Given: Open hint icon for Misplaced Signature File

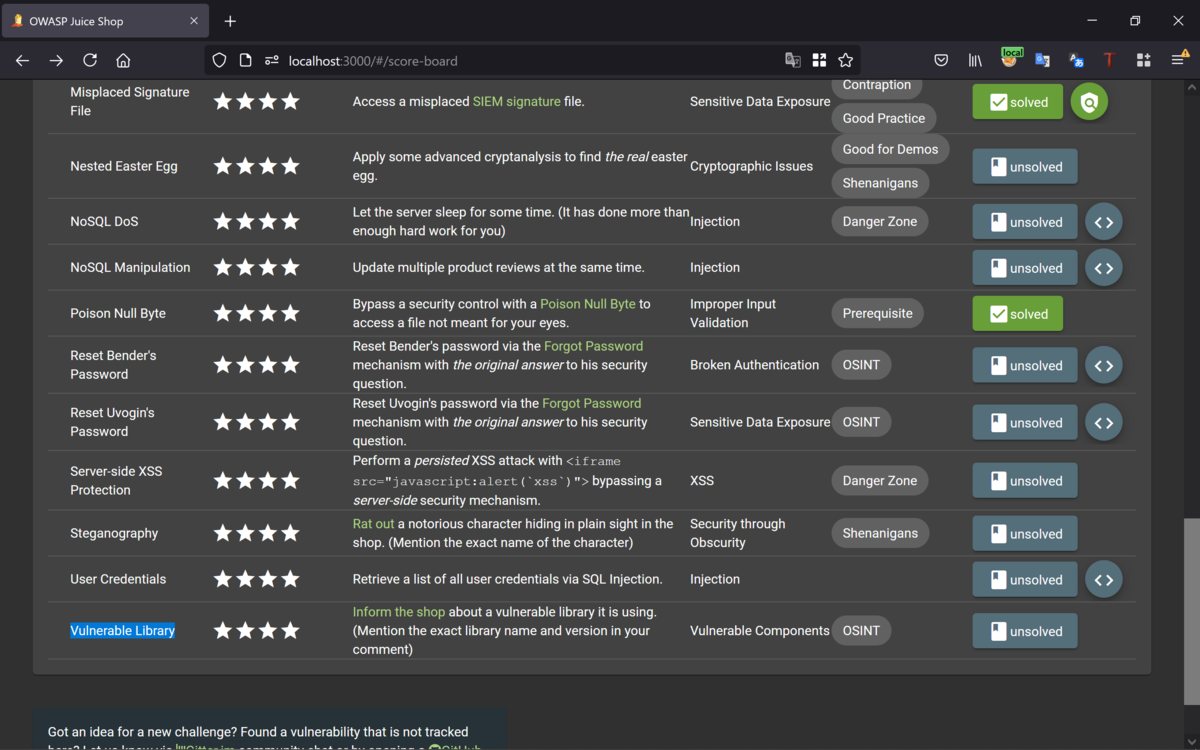Looking at the screenshot, I should 1089,101.
